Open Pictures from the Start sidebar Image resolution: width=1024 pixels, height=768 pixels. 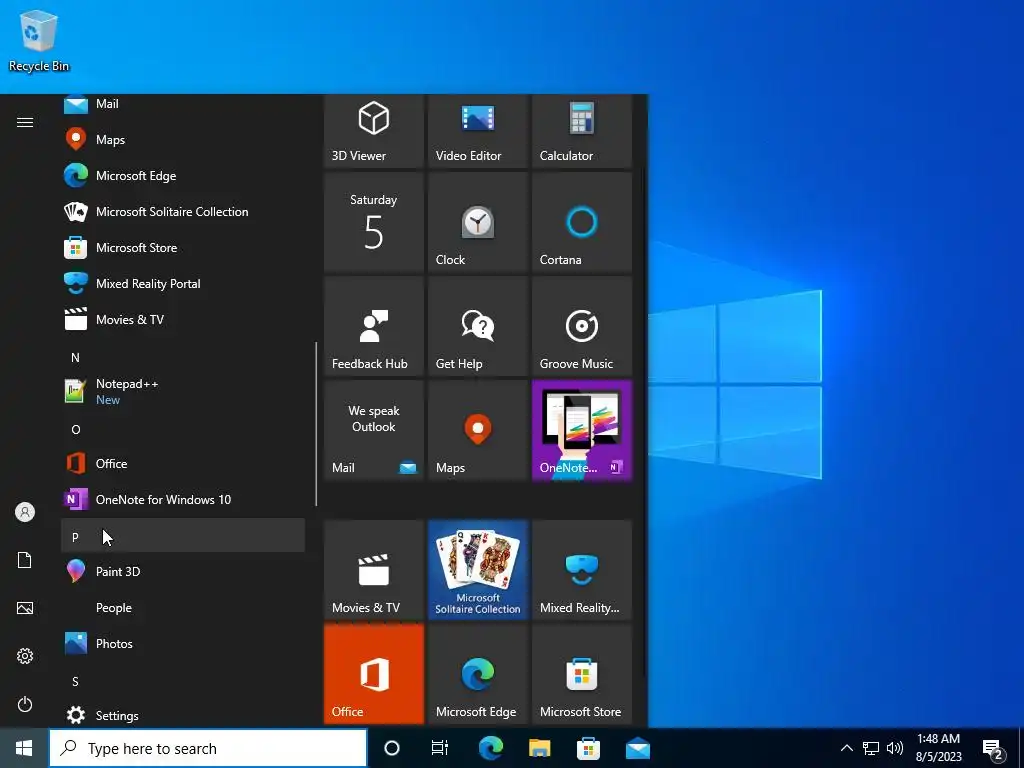[25, 608]
